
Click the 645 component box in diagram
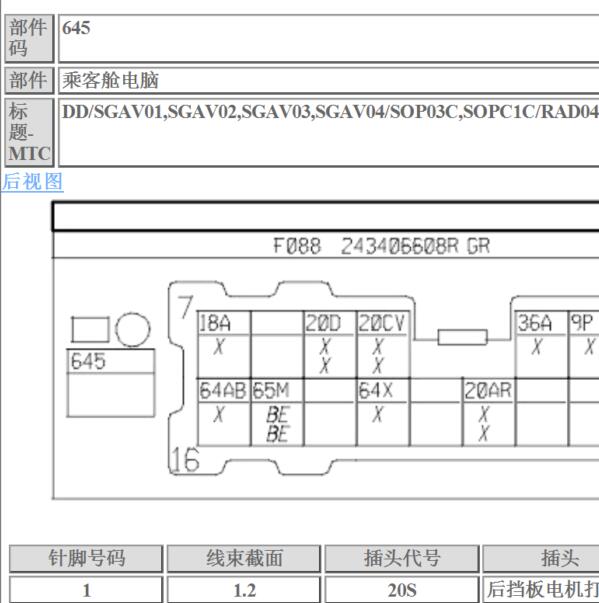tap(111, 383)
